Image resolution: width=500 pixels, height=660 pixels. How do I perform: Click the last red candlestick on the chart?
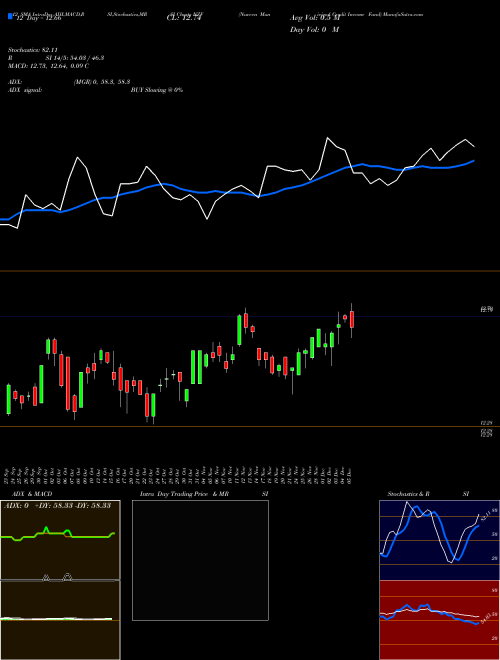pos(352,319)
